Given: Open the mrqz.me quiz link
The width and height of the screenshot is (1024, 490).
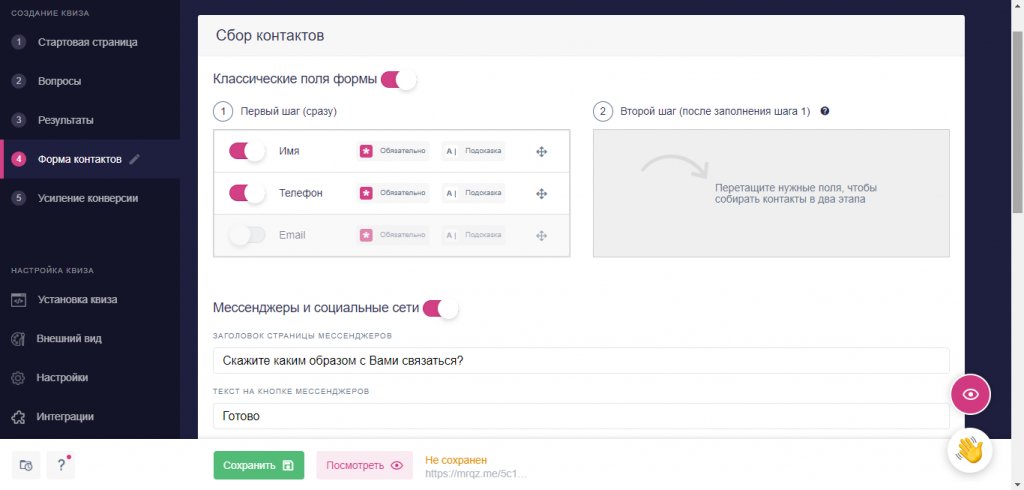Looking at the screenshot, I should click(476, 473).
